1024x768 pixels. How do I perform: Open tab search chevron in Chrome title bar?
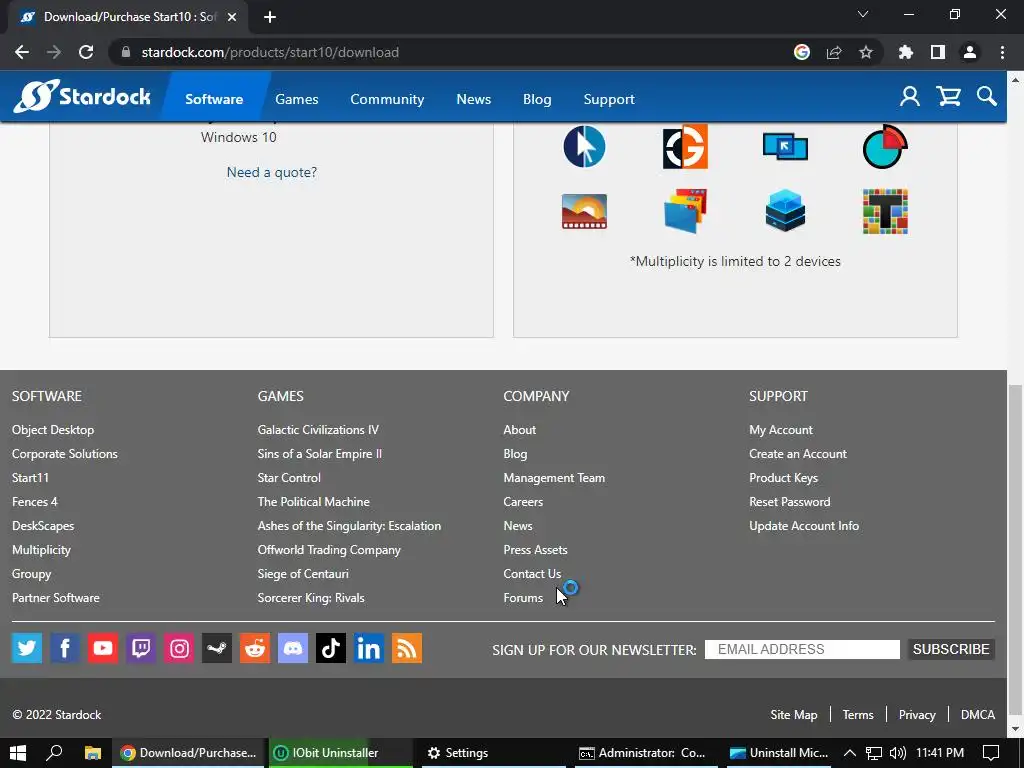(x=862, y=14)
